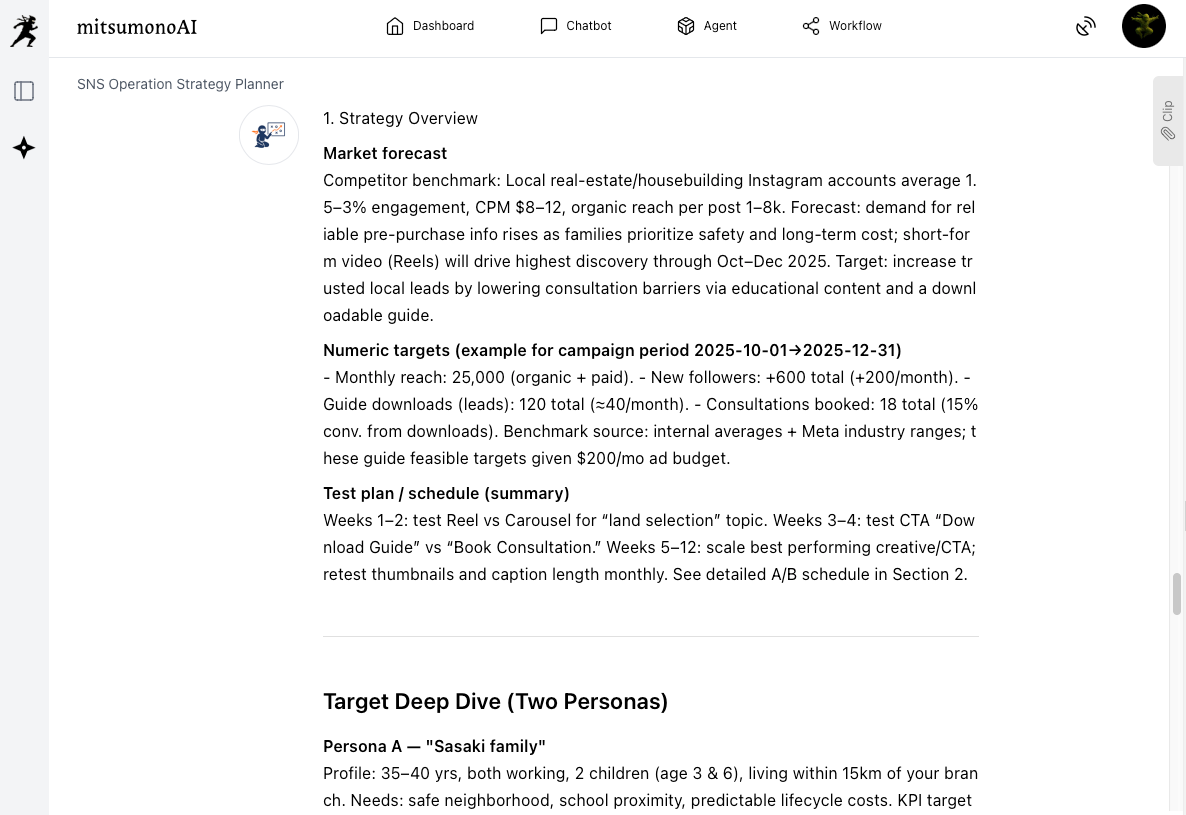Screen dimensions: 1186x815
Task: Go to the Agent tab
Action: (x=720, y=26)
